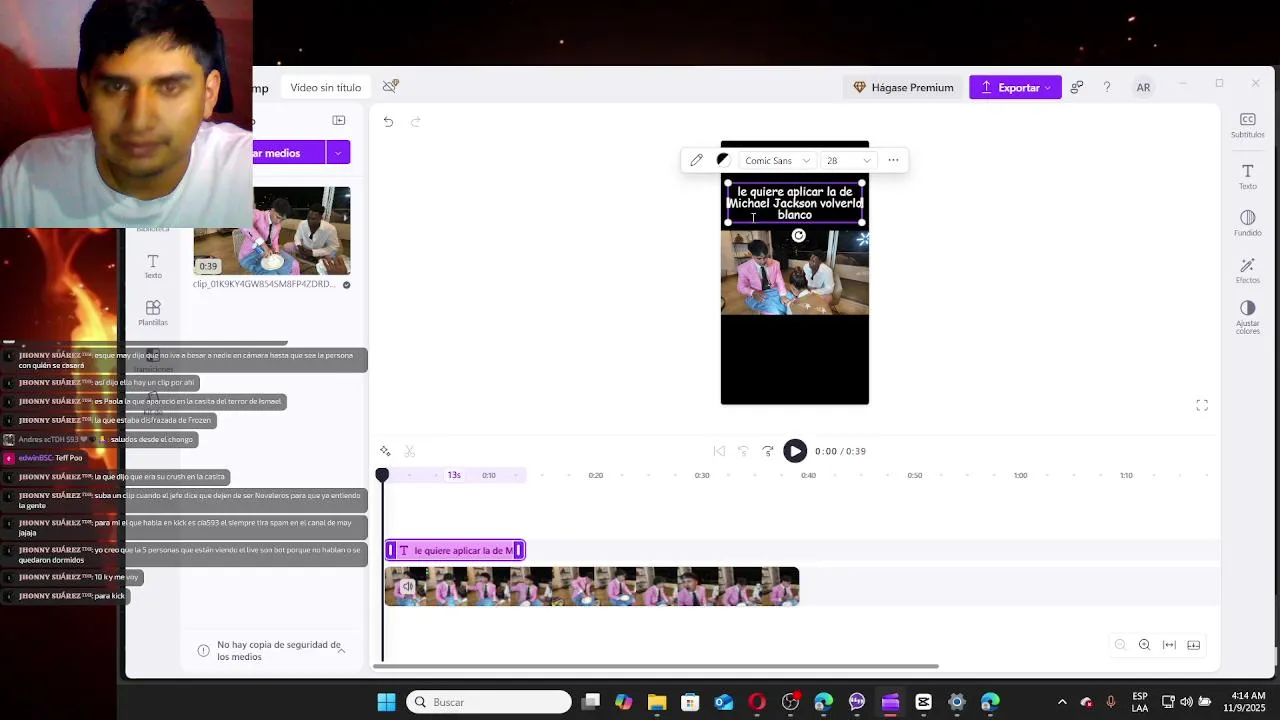Open the font size 28 dropdown
This screenshot has height=720, width=1280.
[848, 160]
